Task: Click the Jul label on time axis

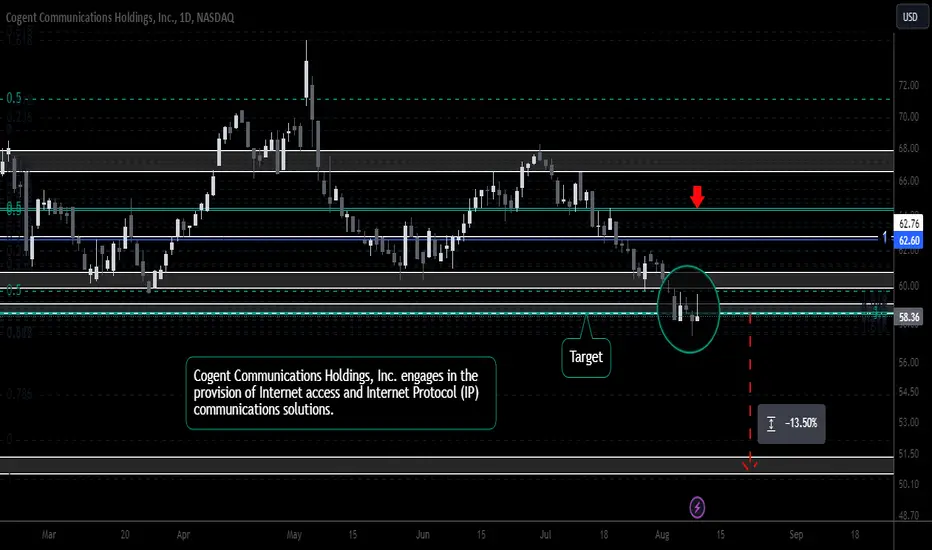Action: [545, 535]
